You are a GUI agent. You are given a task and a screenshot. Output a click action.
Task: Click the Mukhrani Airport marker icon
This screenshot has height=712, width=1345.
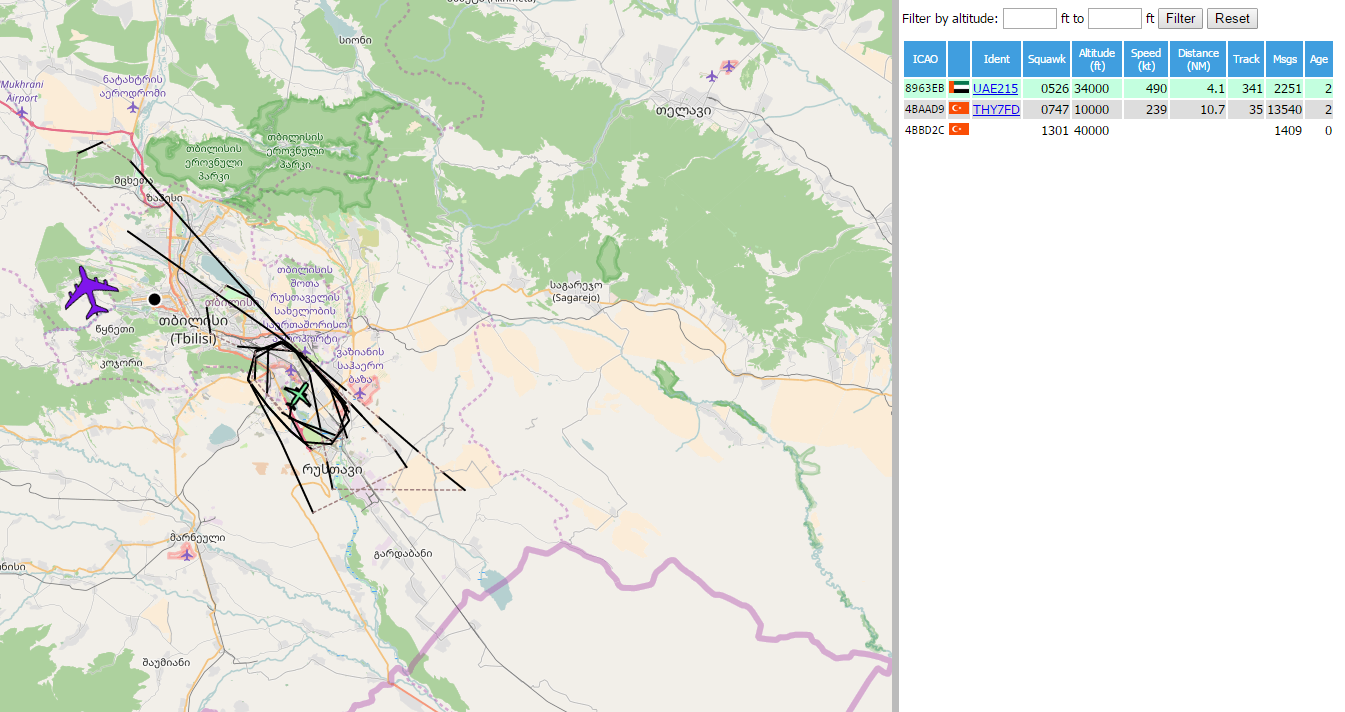[22, 111]
